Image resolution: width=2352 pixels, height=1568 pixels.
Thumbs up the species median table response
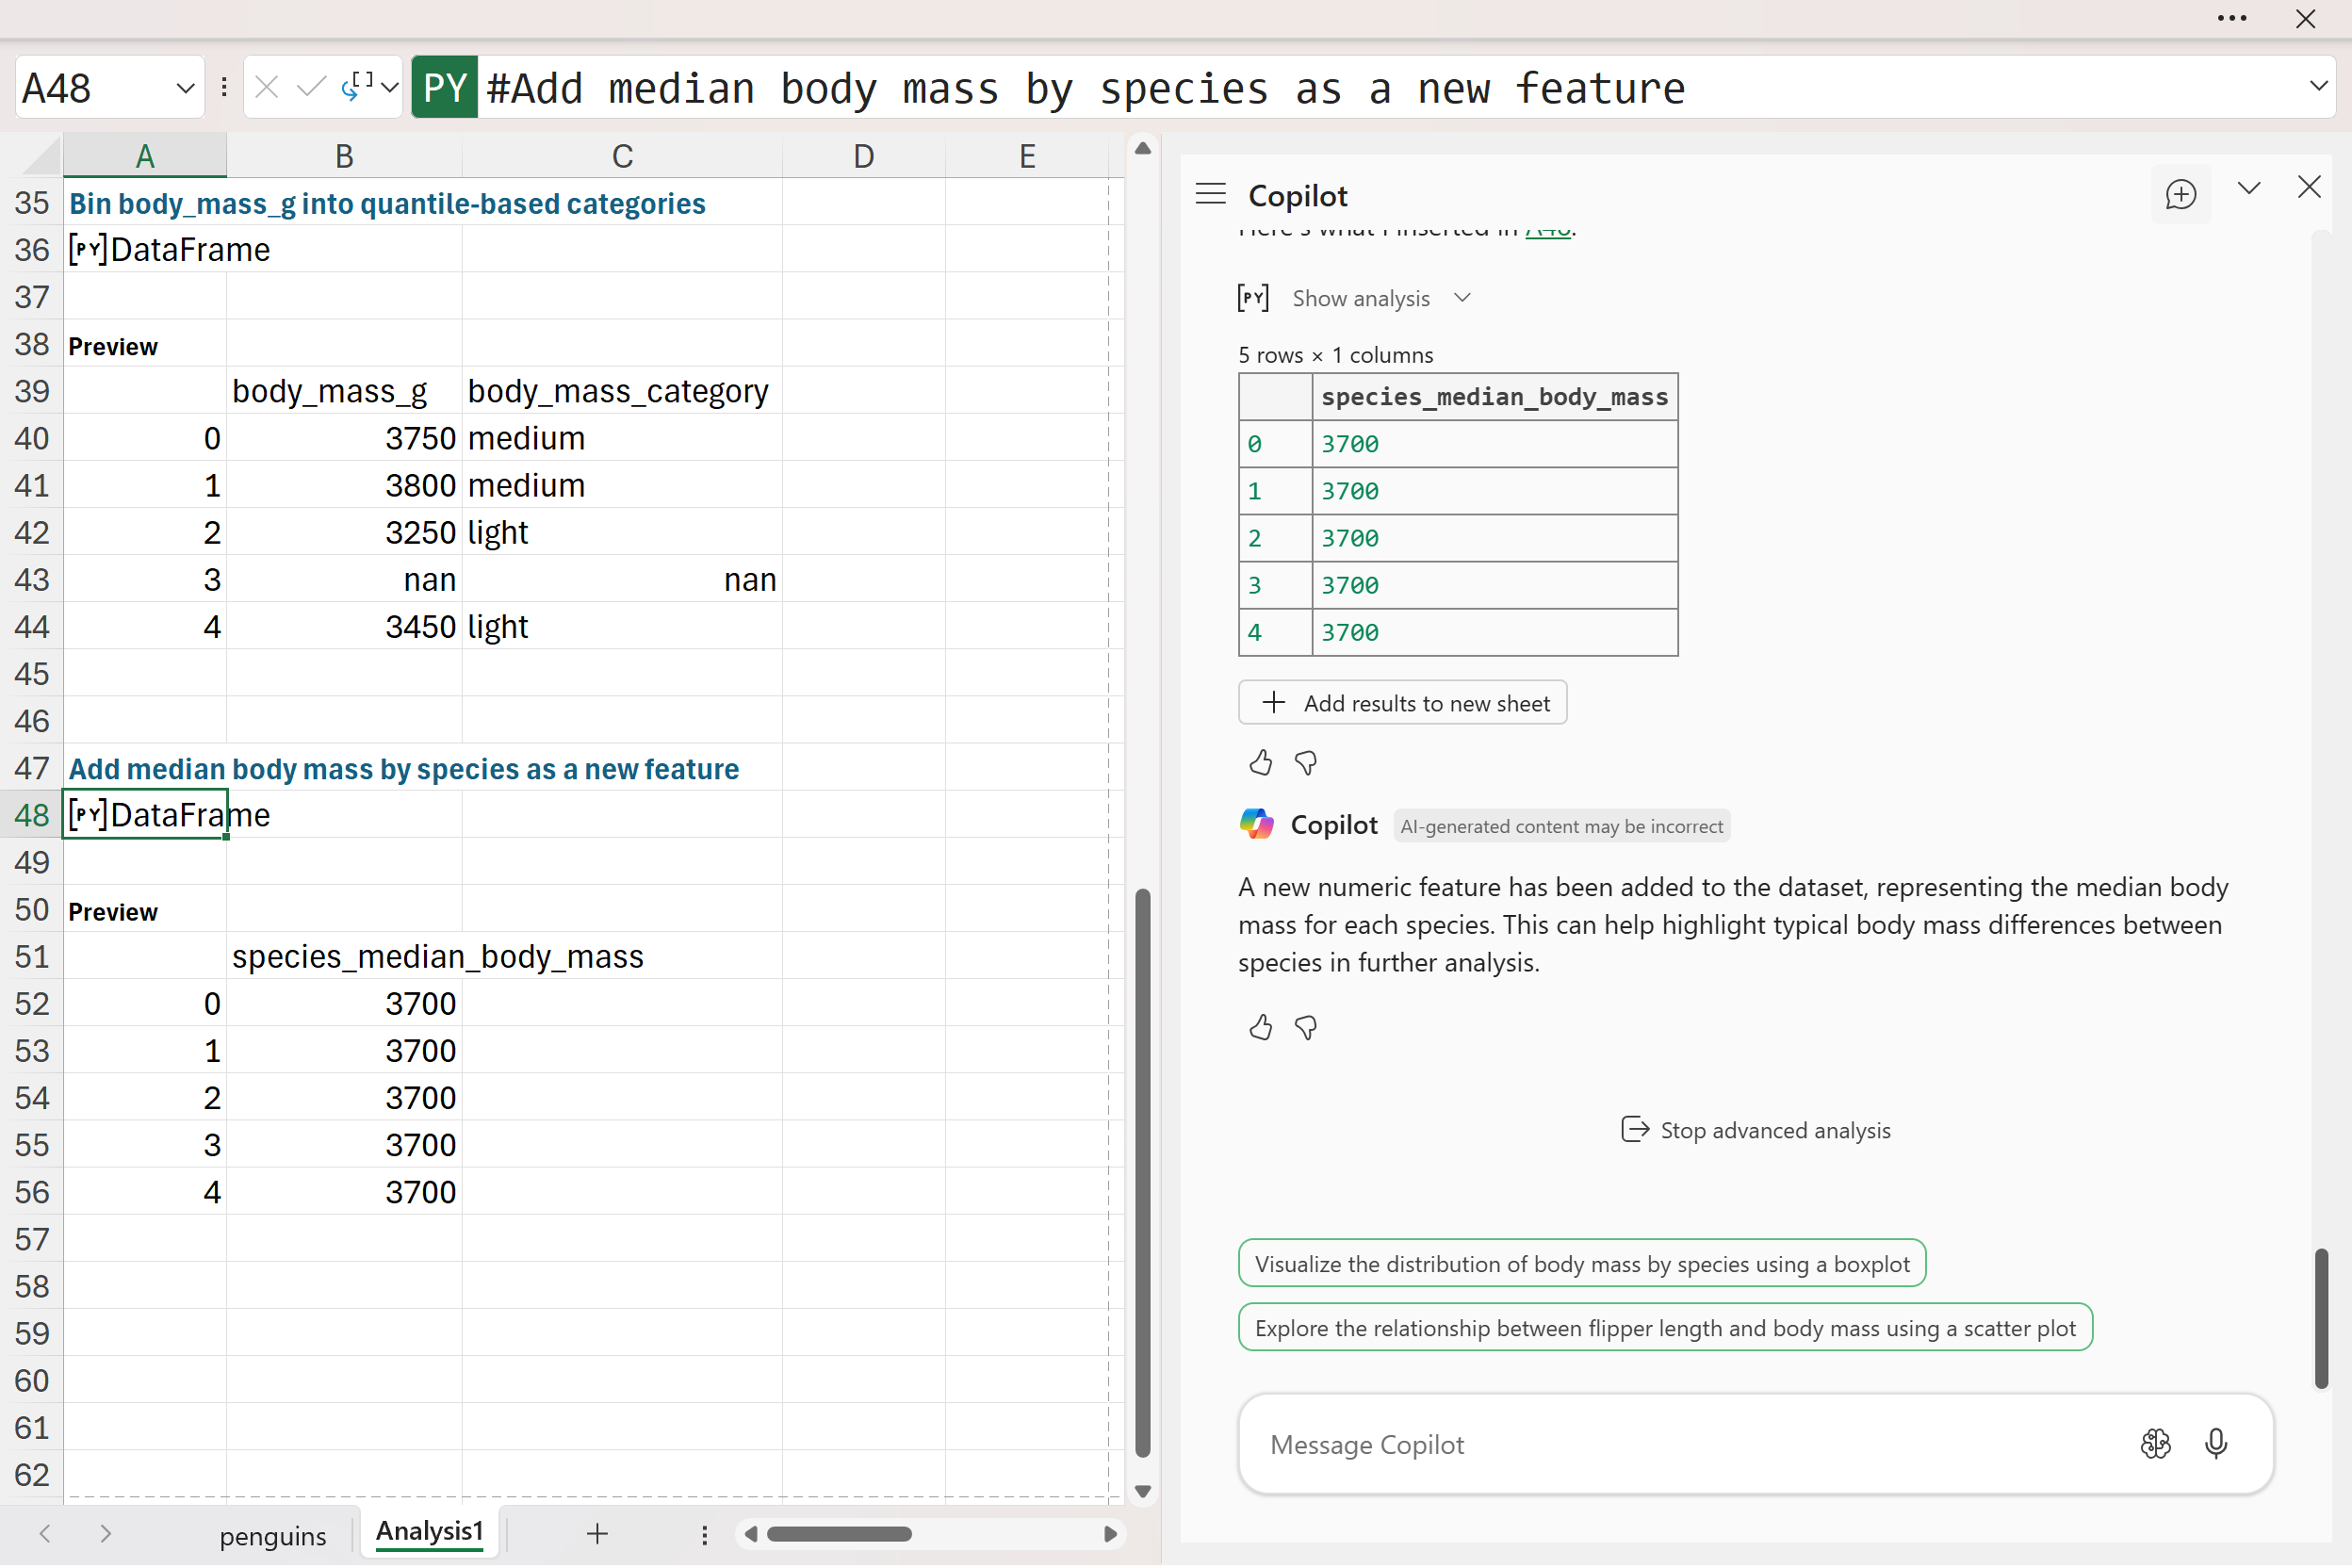(1260, 763)
